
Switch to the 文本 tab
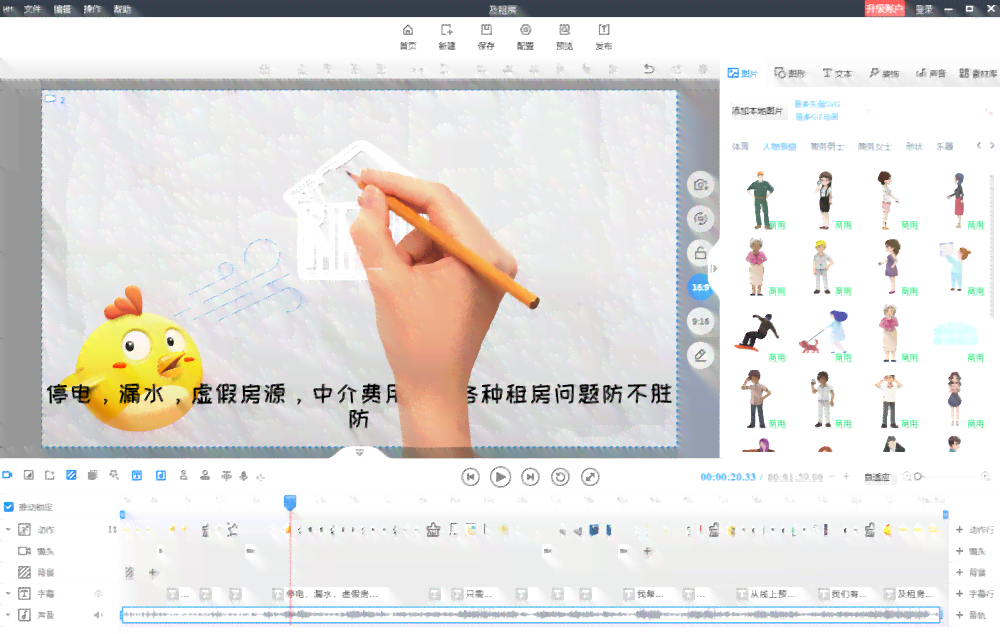[x=837, y=73]
